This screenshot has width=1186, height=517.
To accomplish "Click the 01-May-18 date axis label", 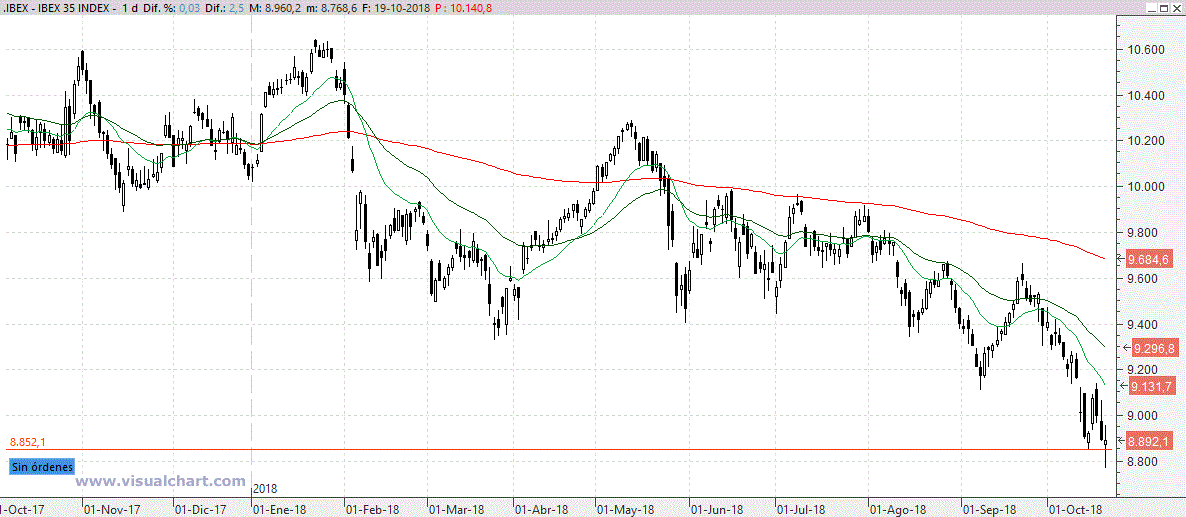I will pyautogui.click(x=626, y=509).
